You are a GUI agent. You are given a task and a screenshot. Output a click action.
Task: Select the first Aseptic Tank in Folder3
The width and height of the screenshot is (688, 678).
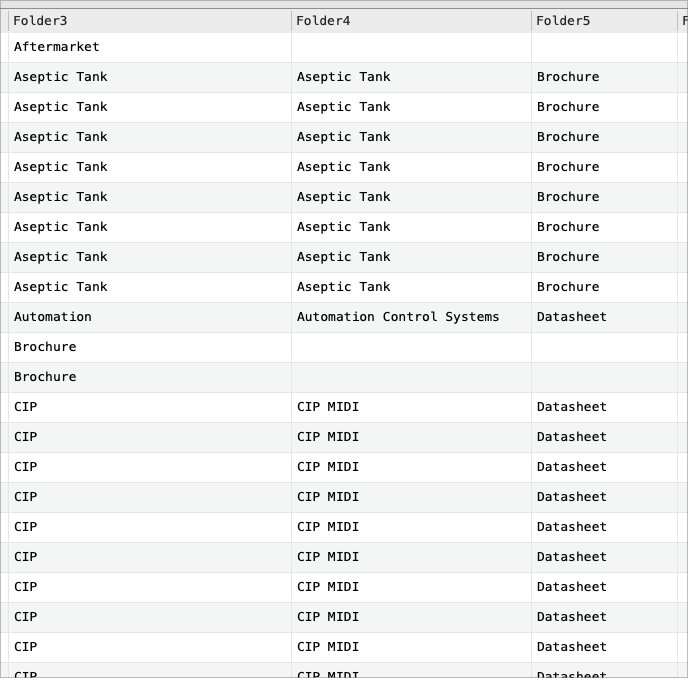(x=61, y=77)
